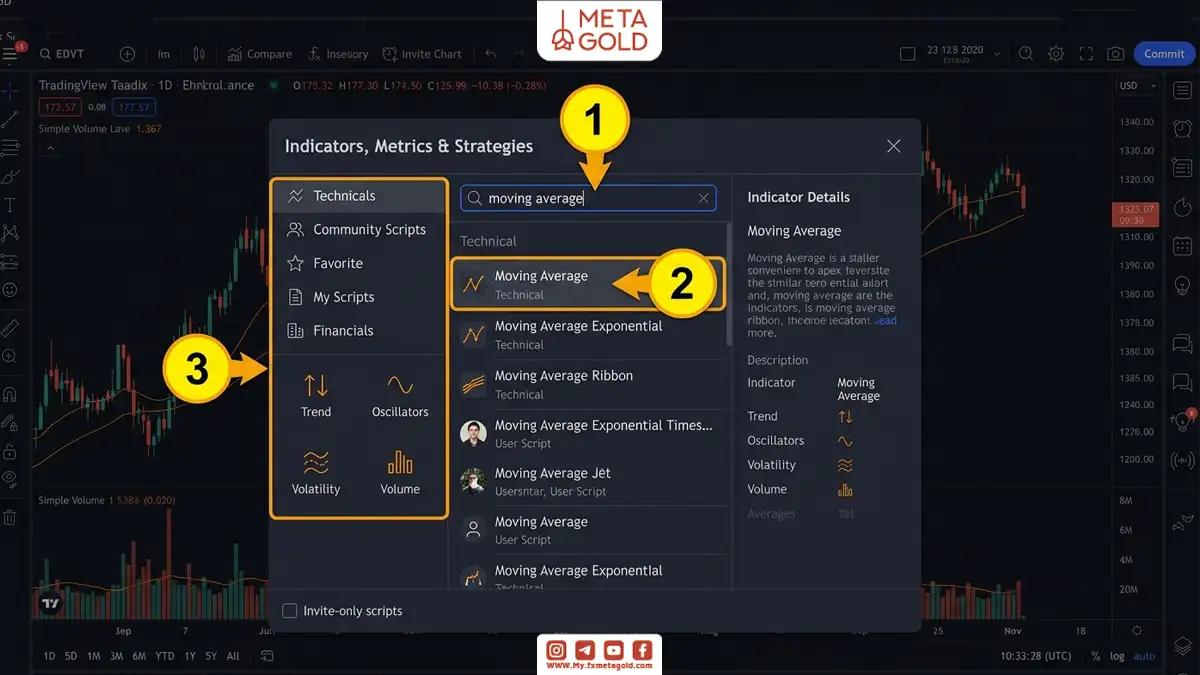Close the Indicators dialog

coord(893,146)
